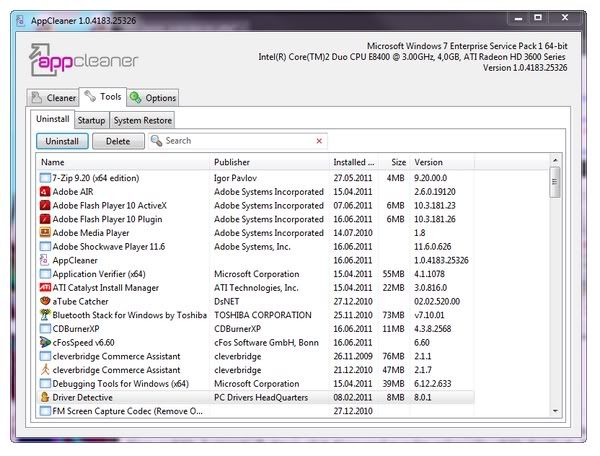Click size "73MB" cell

click(393, 315)
